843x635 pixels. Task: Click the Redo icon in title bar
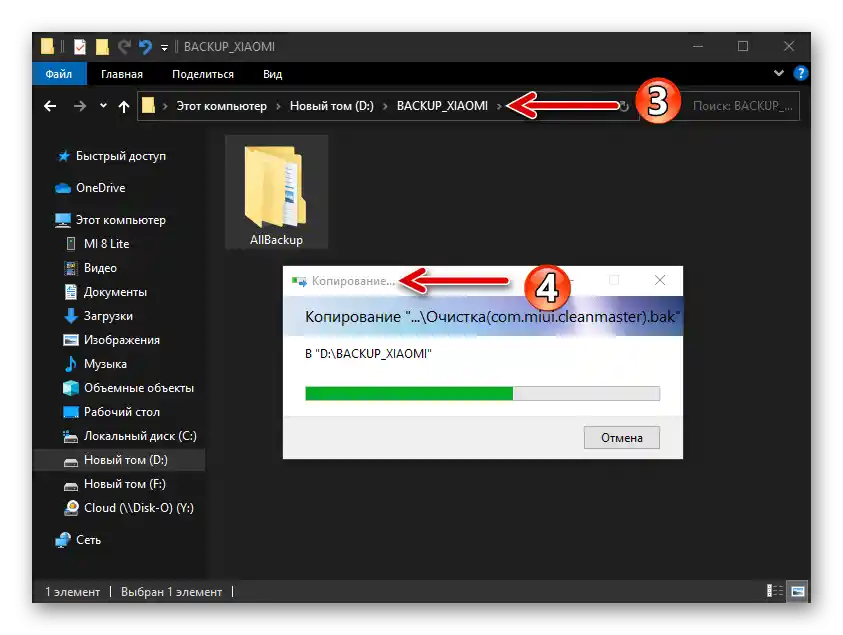pyautogui.click(x=124, y=47)
